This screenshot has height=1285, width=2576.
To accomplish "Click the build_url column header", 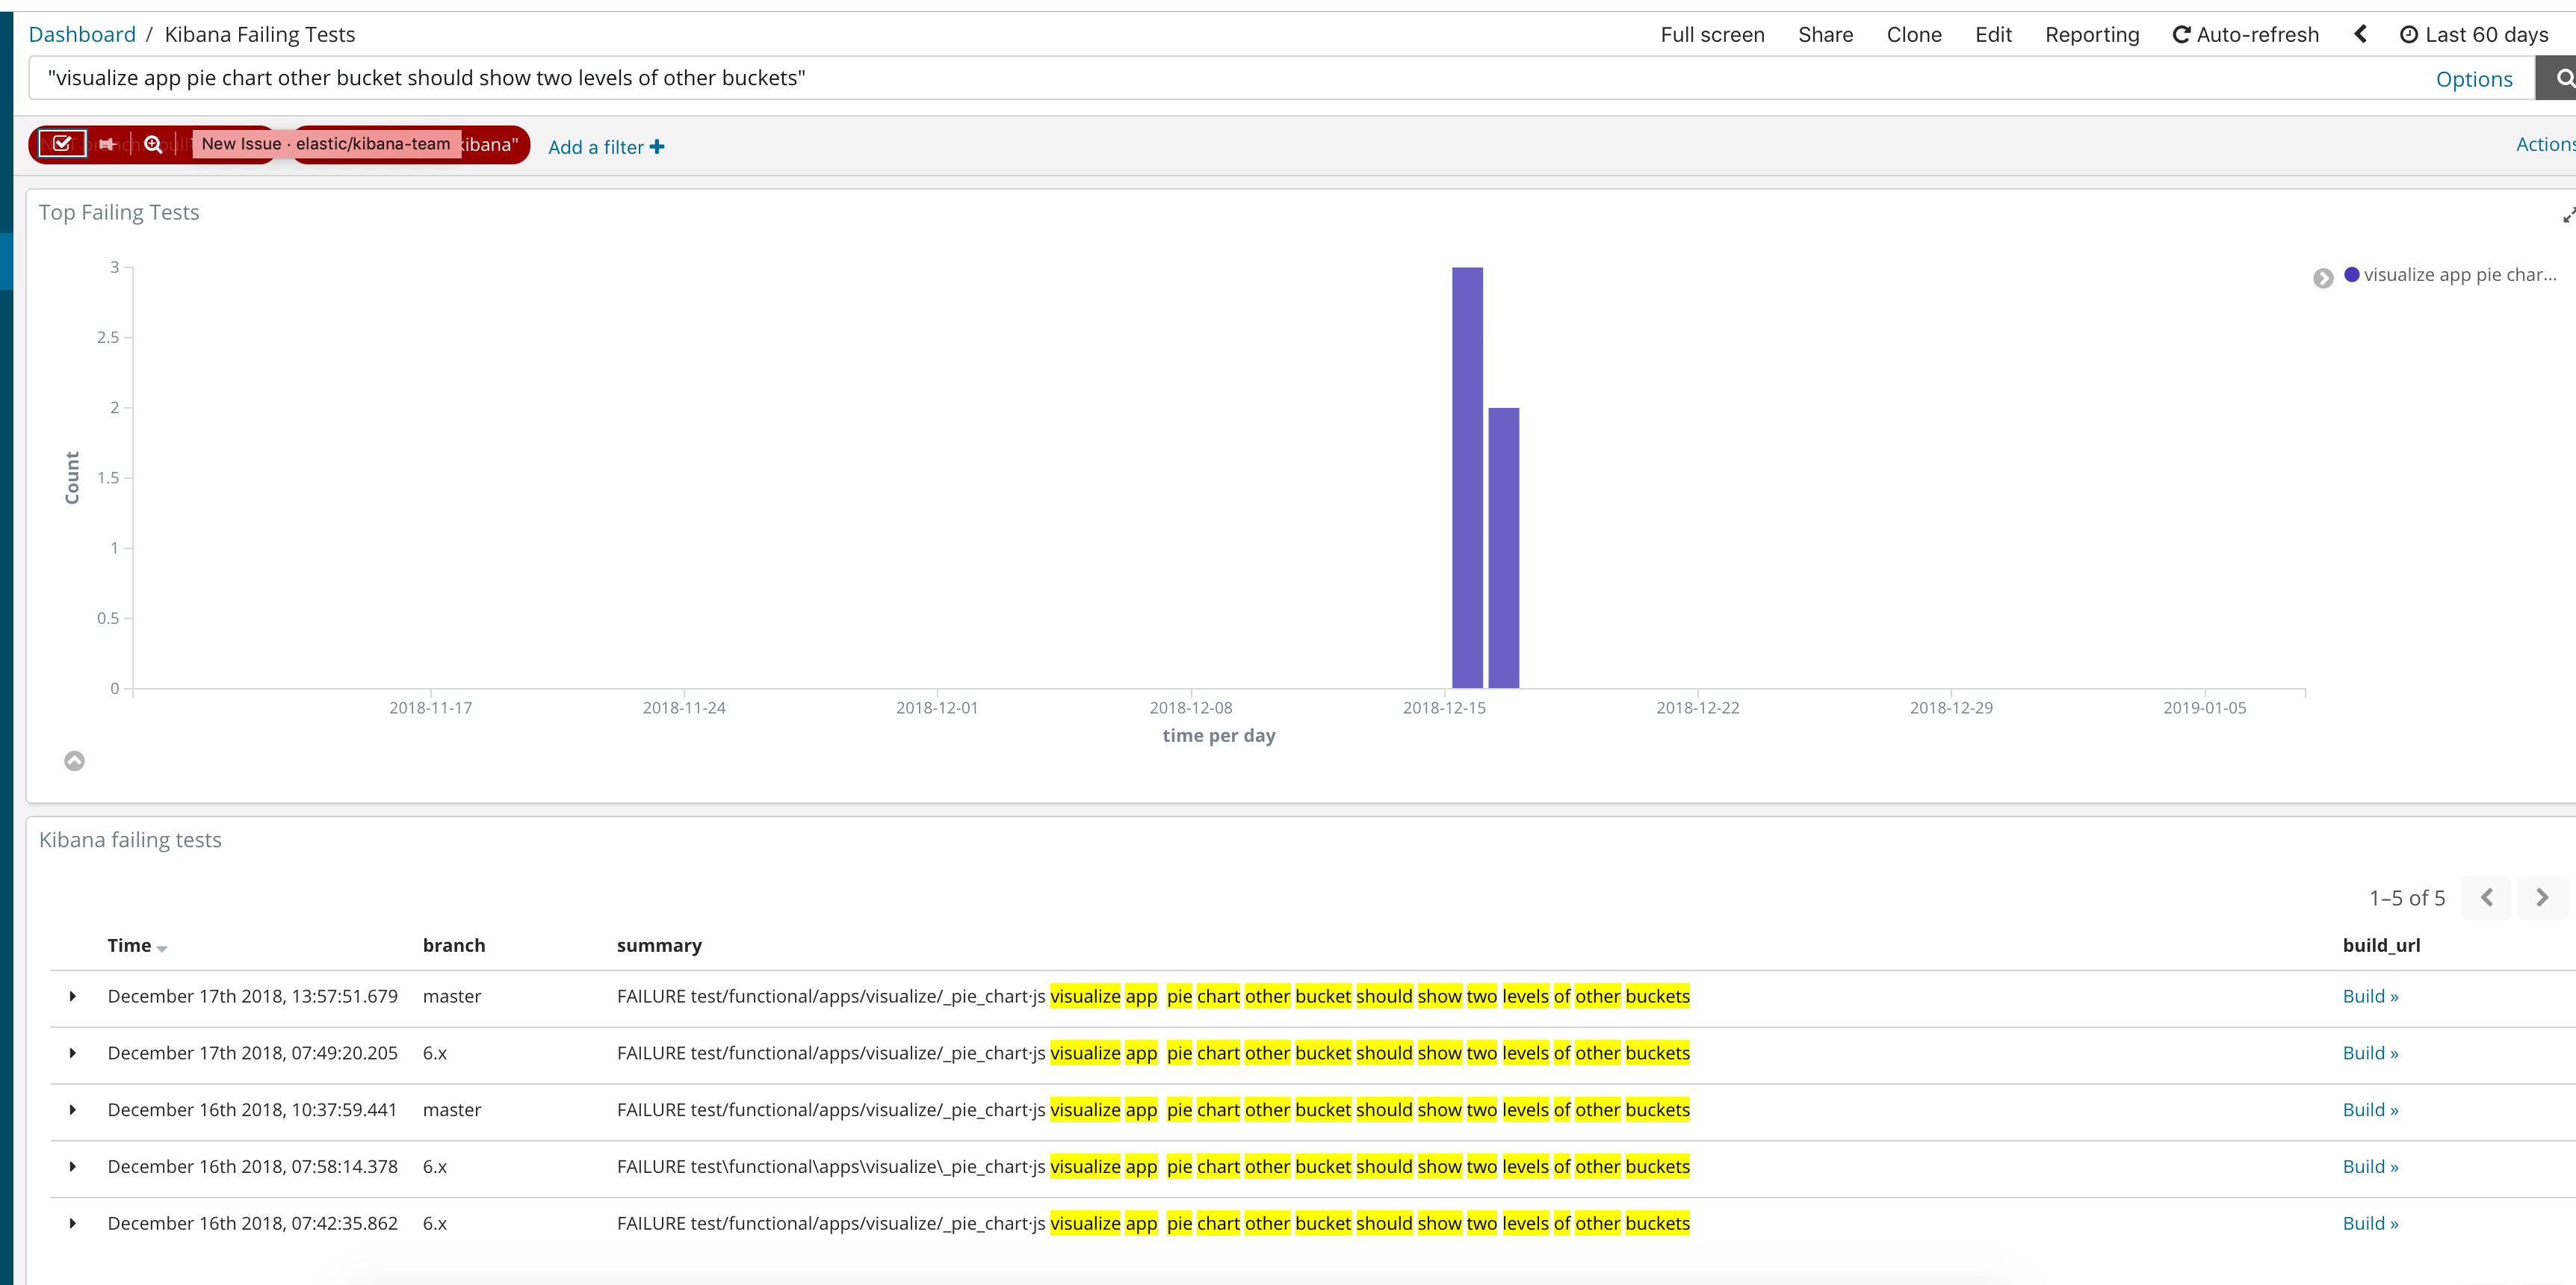I will [2381, 945].
